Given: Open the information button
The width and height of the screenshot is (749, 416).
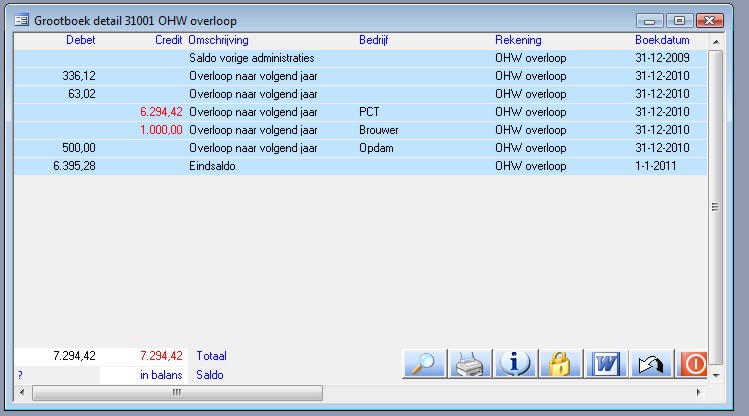Looking at the screenshot, I should click(516, 363).
